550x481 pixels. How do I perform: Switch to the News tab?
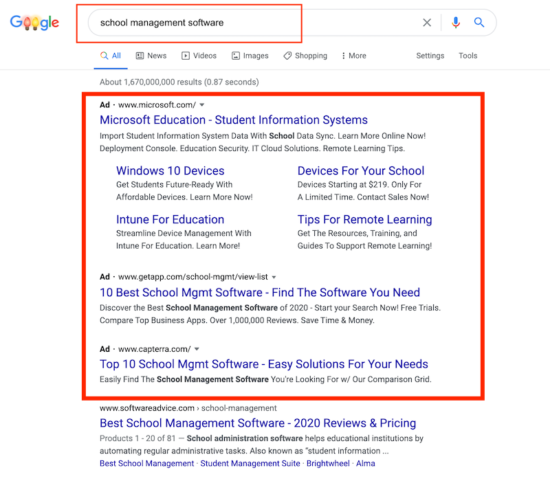tap(151, 56)
